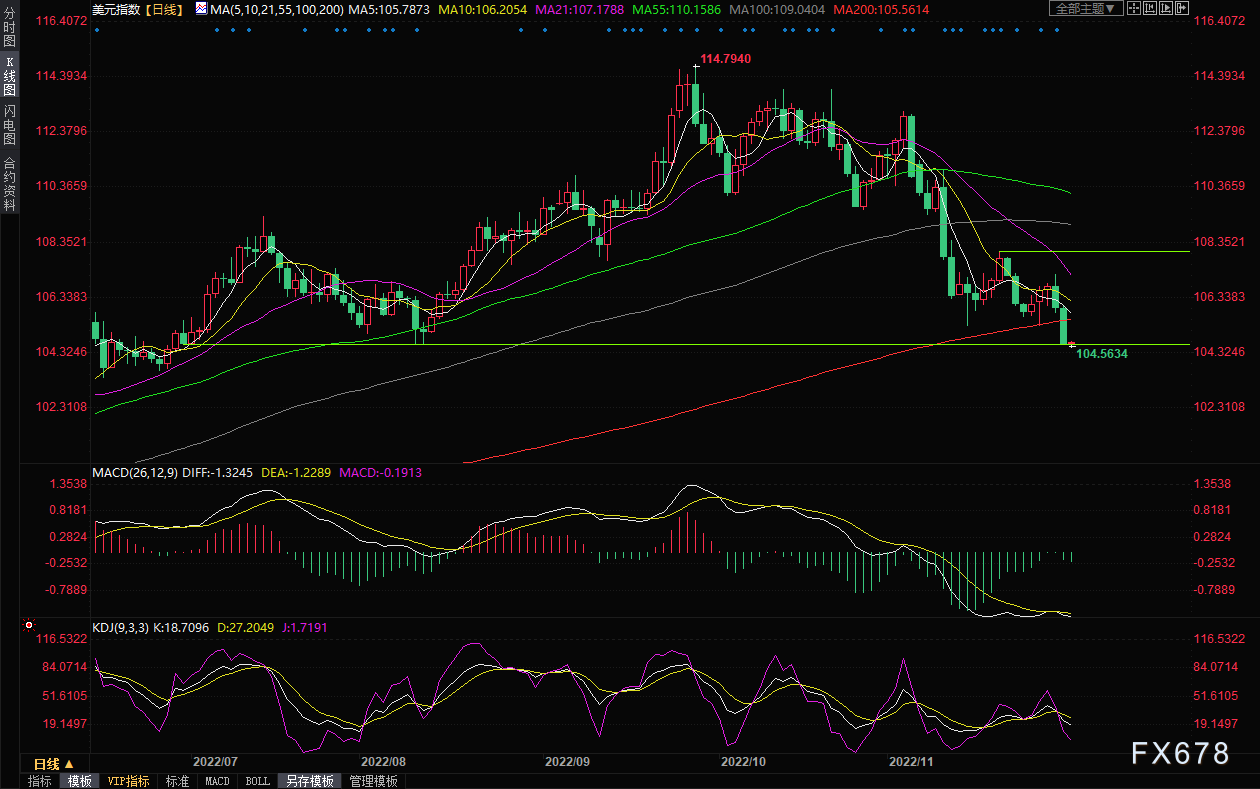1260x789 pixels.
Task: Click the crosshair cursor icon
Action: 1133,8
